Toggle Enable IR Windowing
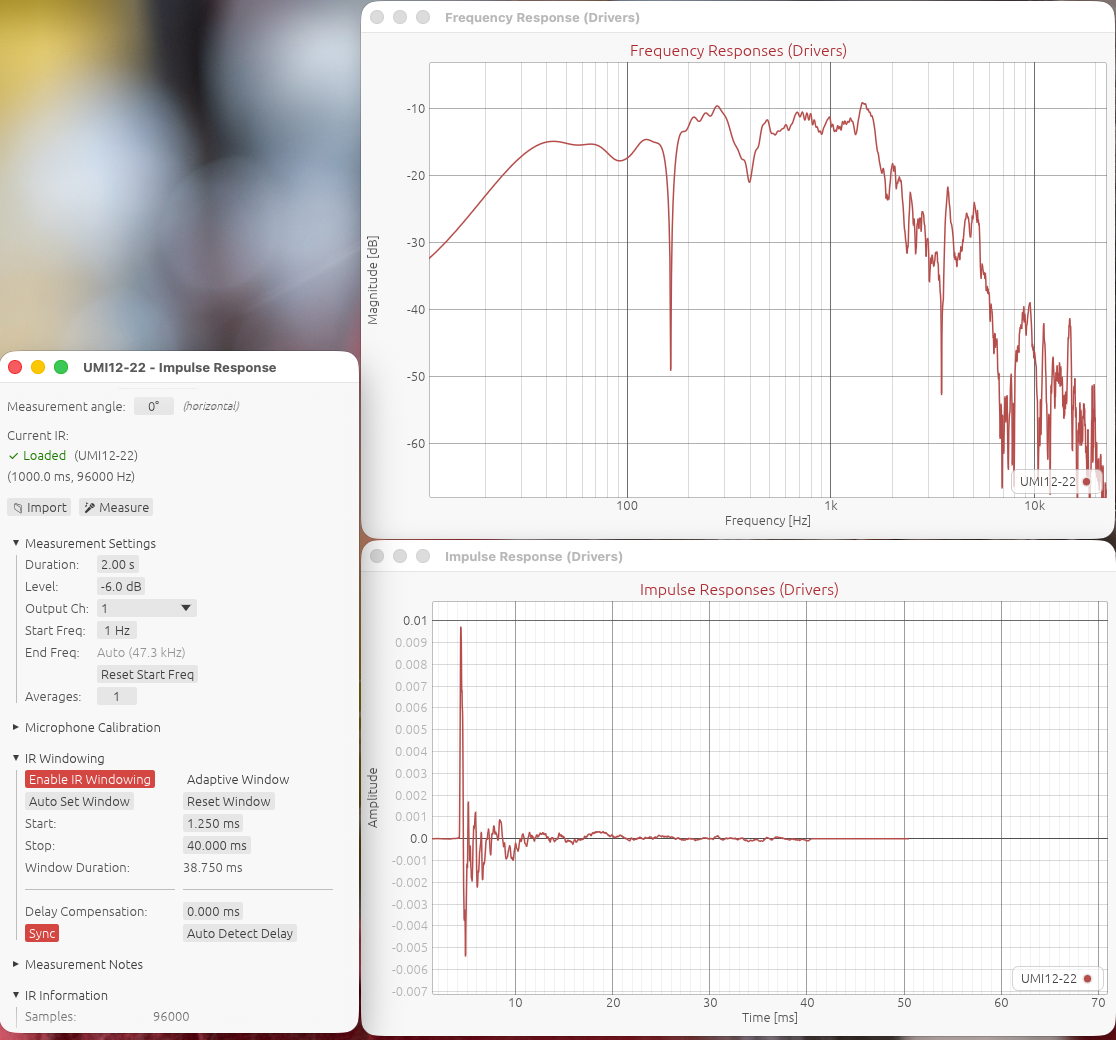This screenshot has width=1116, height=1040. tap(89, 779)
